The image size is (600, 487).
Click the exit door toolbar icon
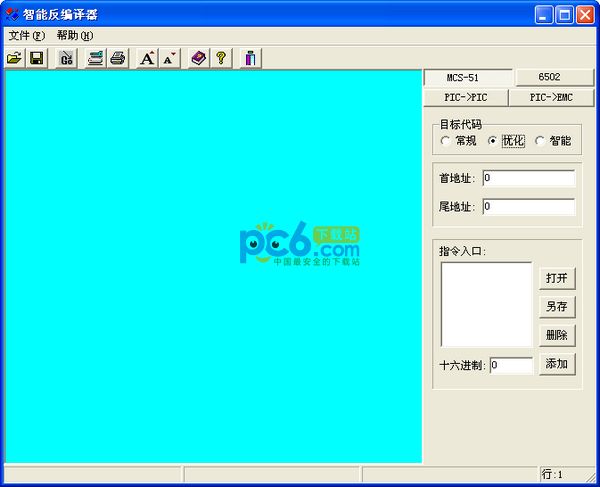click(x=250, y=59)
